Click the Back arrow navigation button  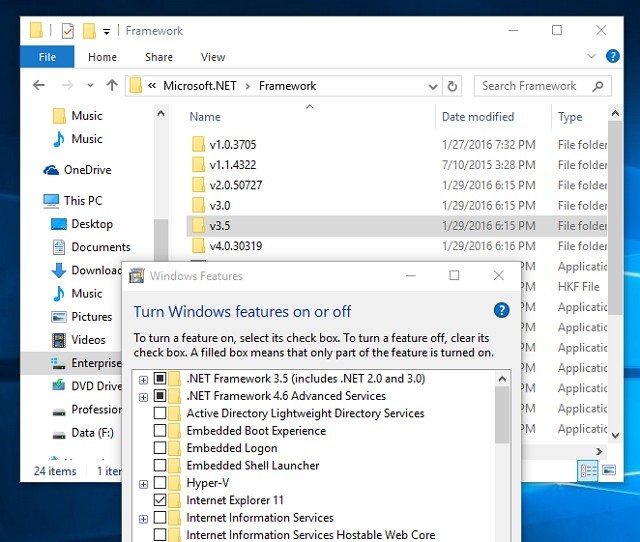coord(38,86)
